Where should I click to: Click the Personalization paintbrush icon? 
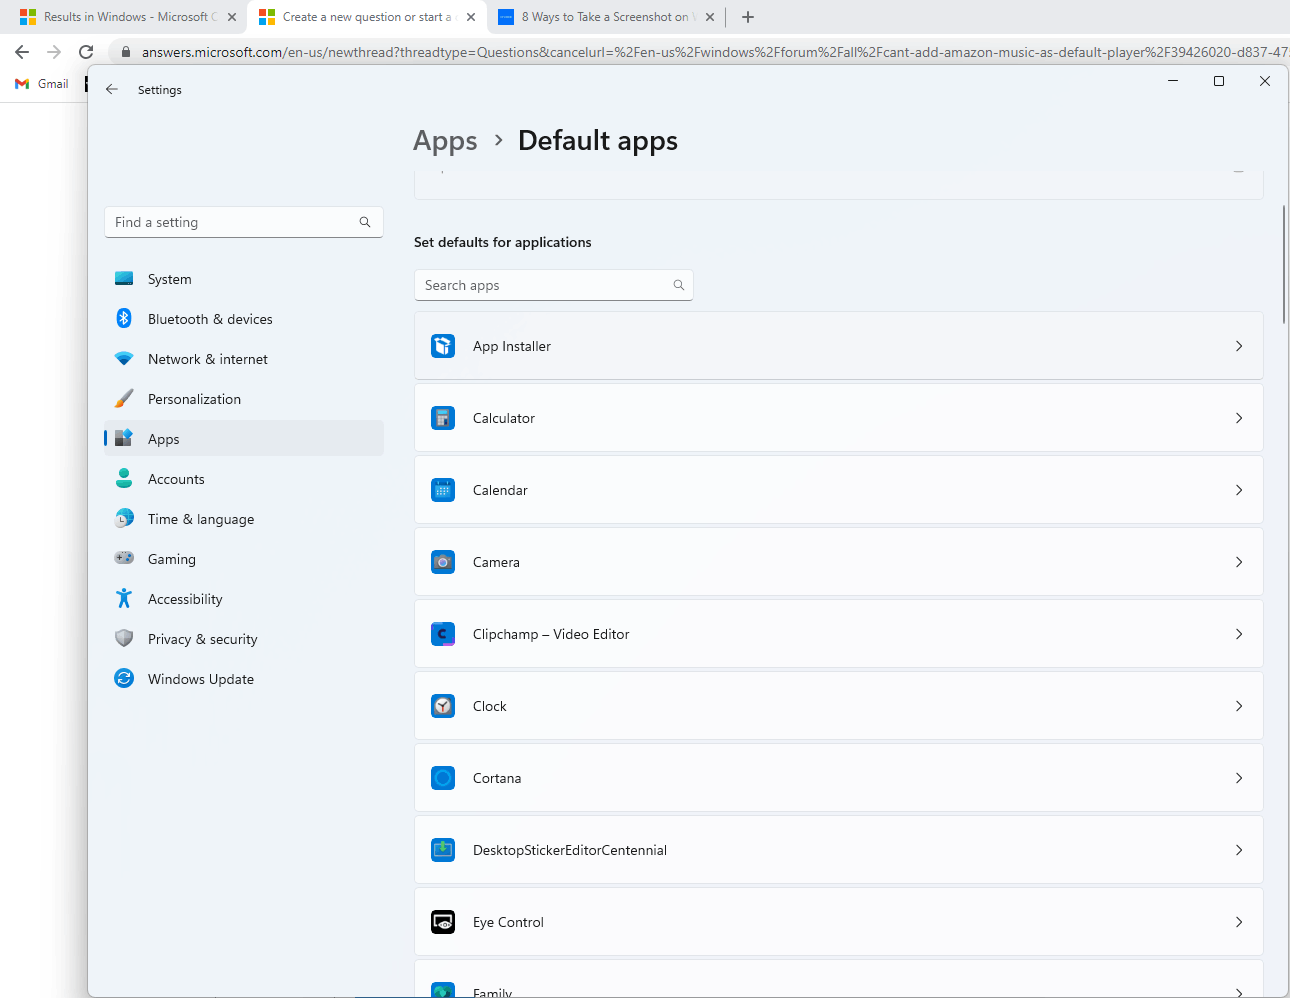pos(124,398)
